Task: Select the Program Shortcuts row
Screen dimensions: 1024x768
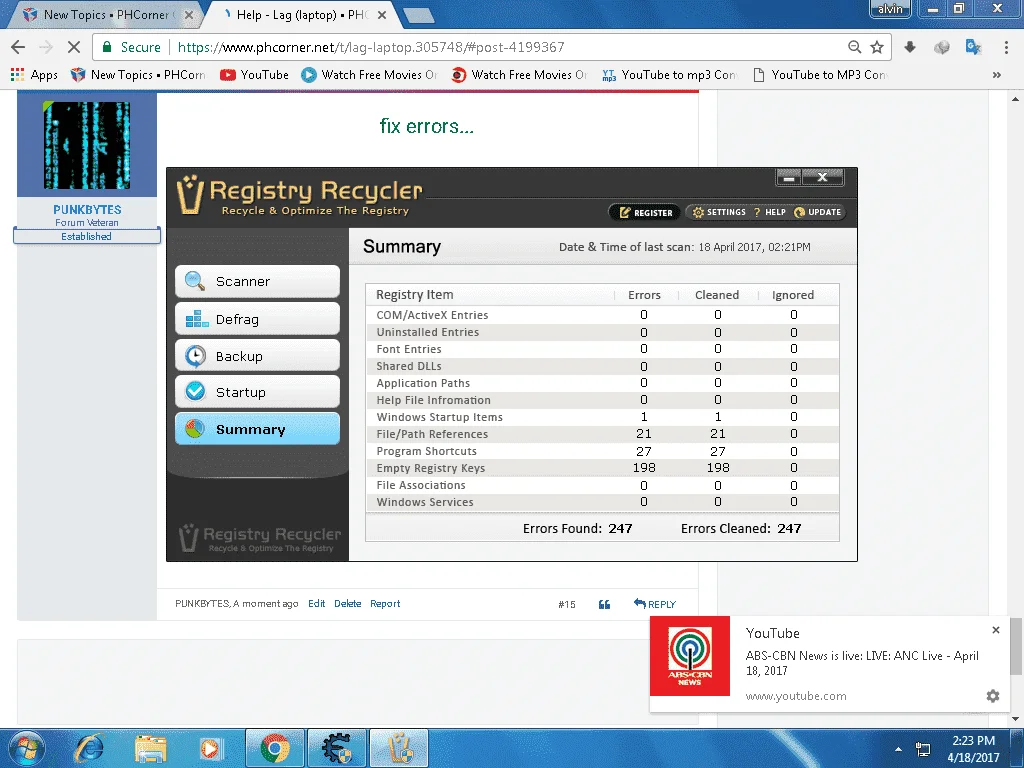Action: (602, 451)
